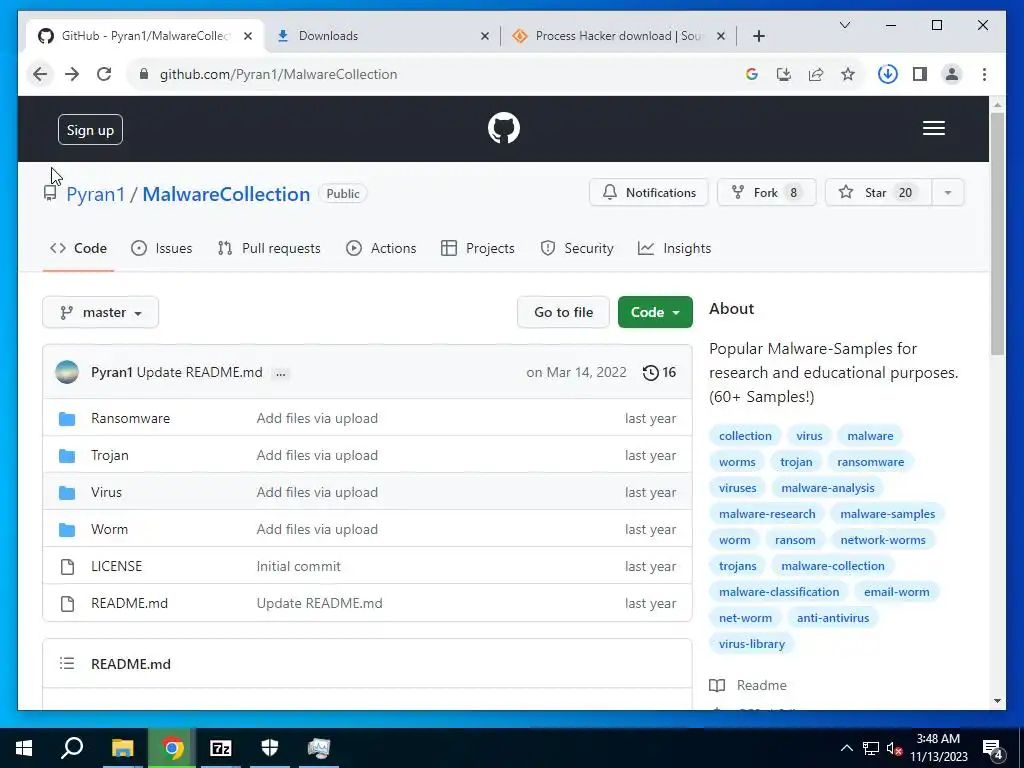The height and width of the screenshot is (768, 1024).
Task: Click the ransomware topic tag
Action: click(871, 462)
